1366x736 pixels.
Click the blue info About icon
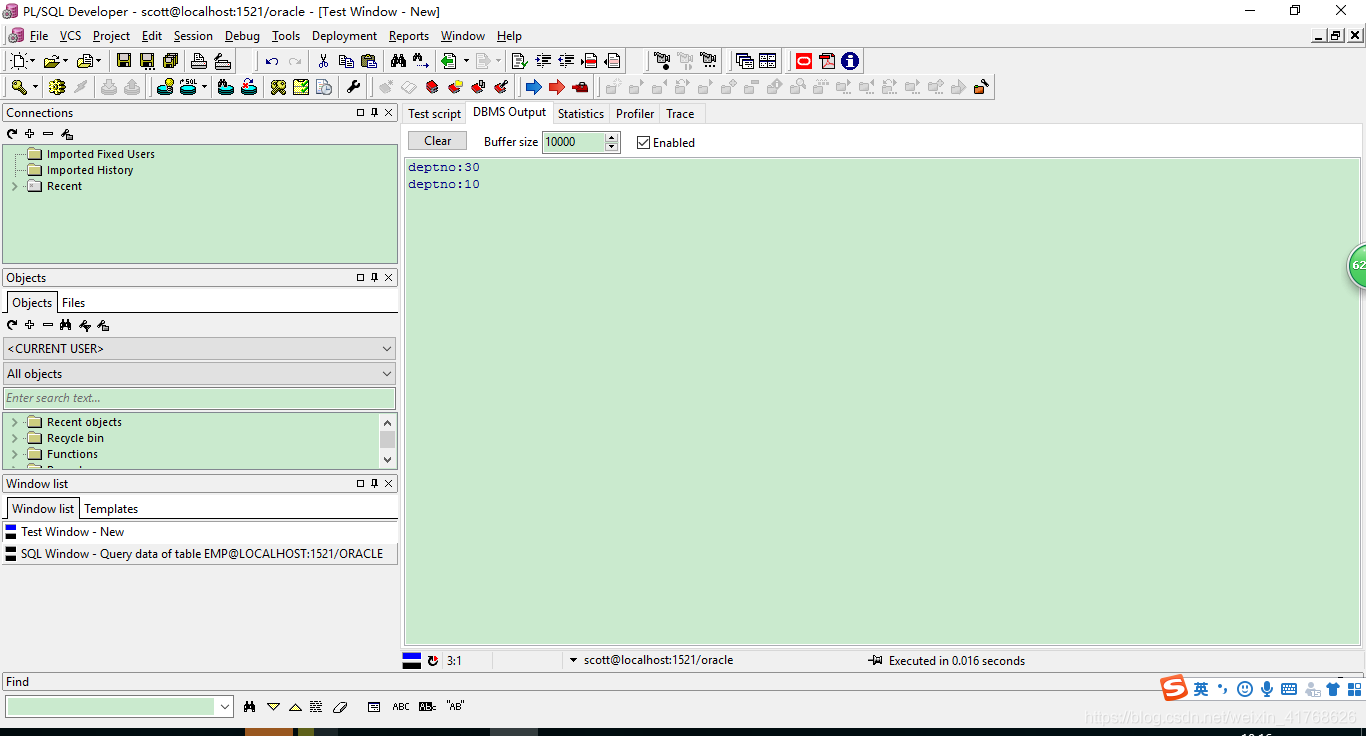coord(850,61)
